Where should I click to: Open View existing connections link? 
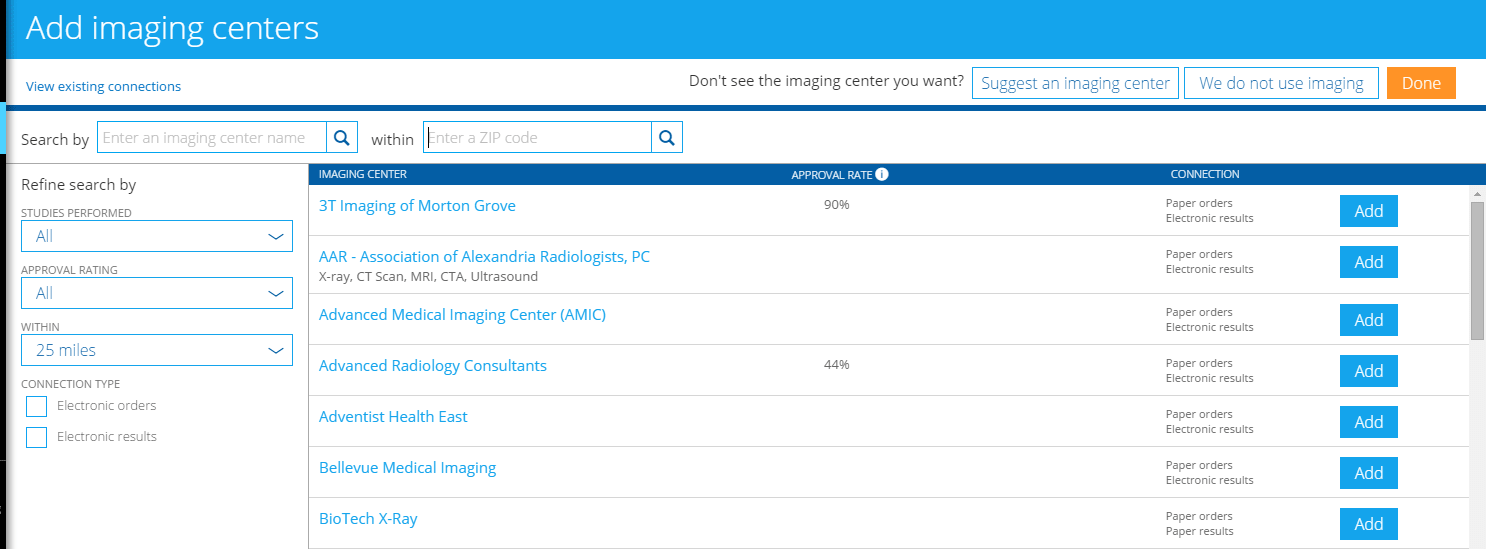[103, 86]
